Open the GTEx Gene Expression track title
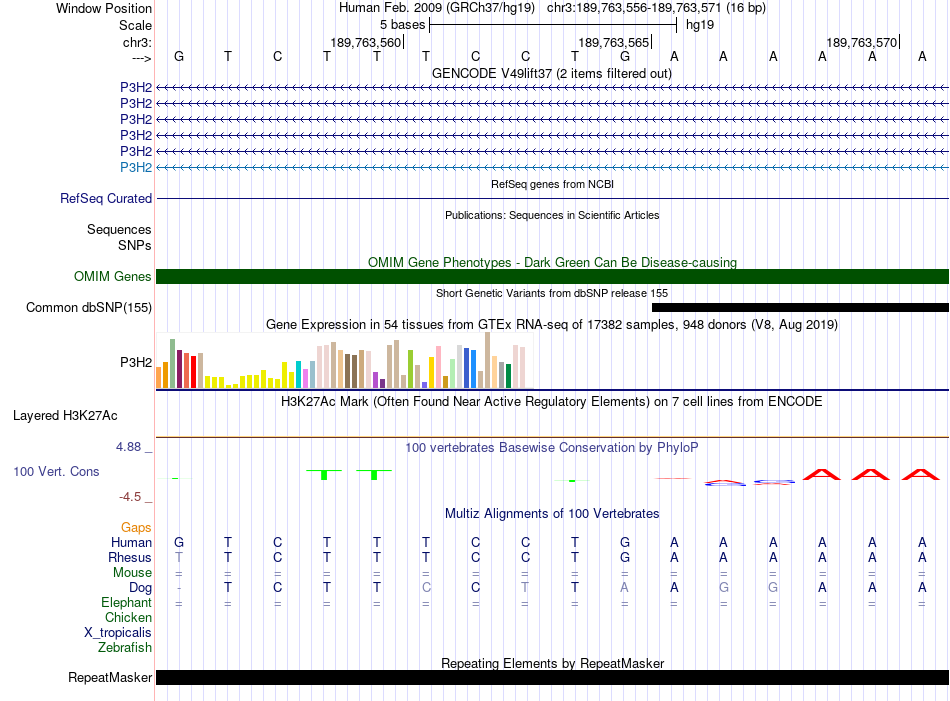 pos(552,324)
